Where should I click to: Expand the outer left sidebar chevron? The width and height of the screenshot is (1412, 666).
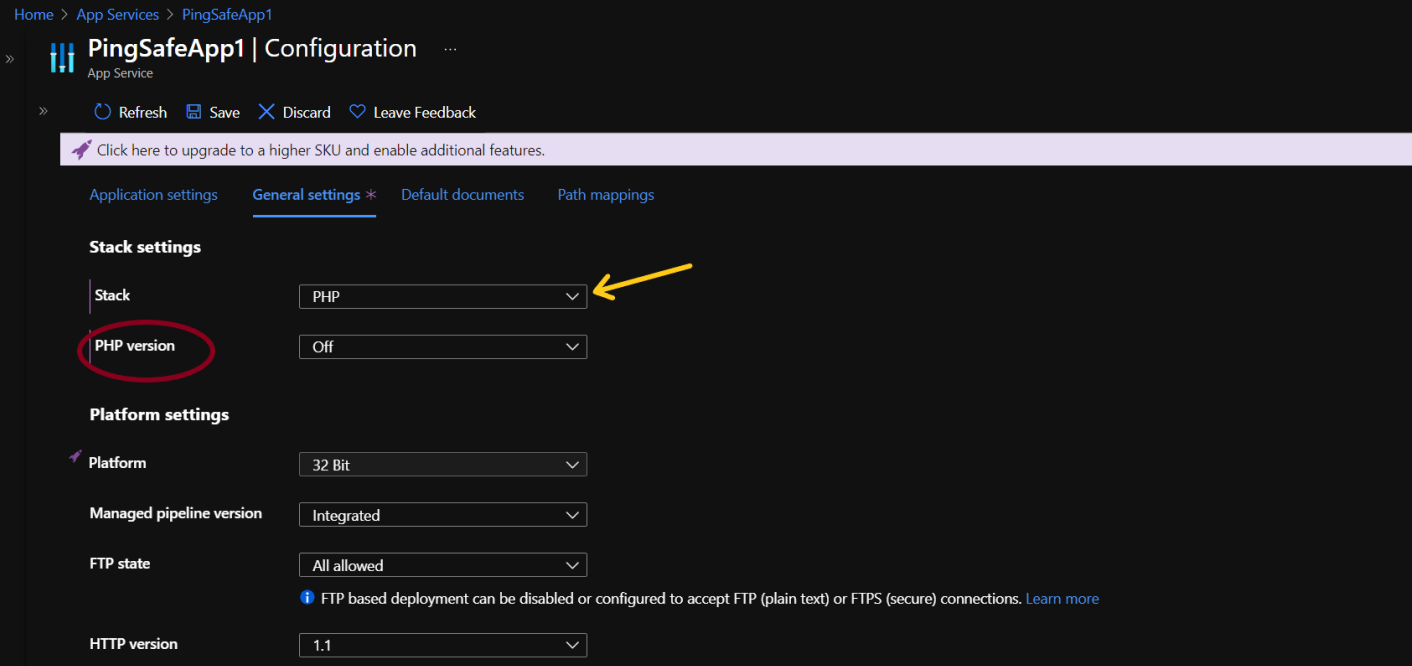point(10,59)
